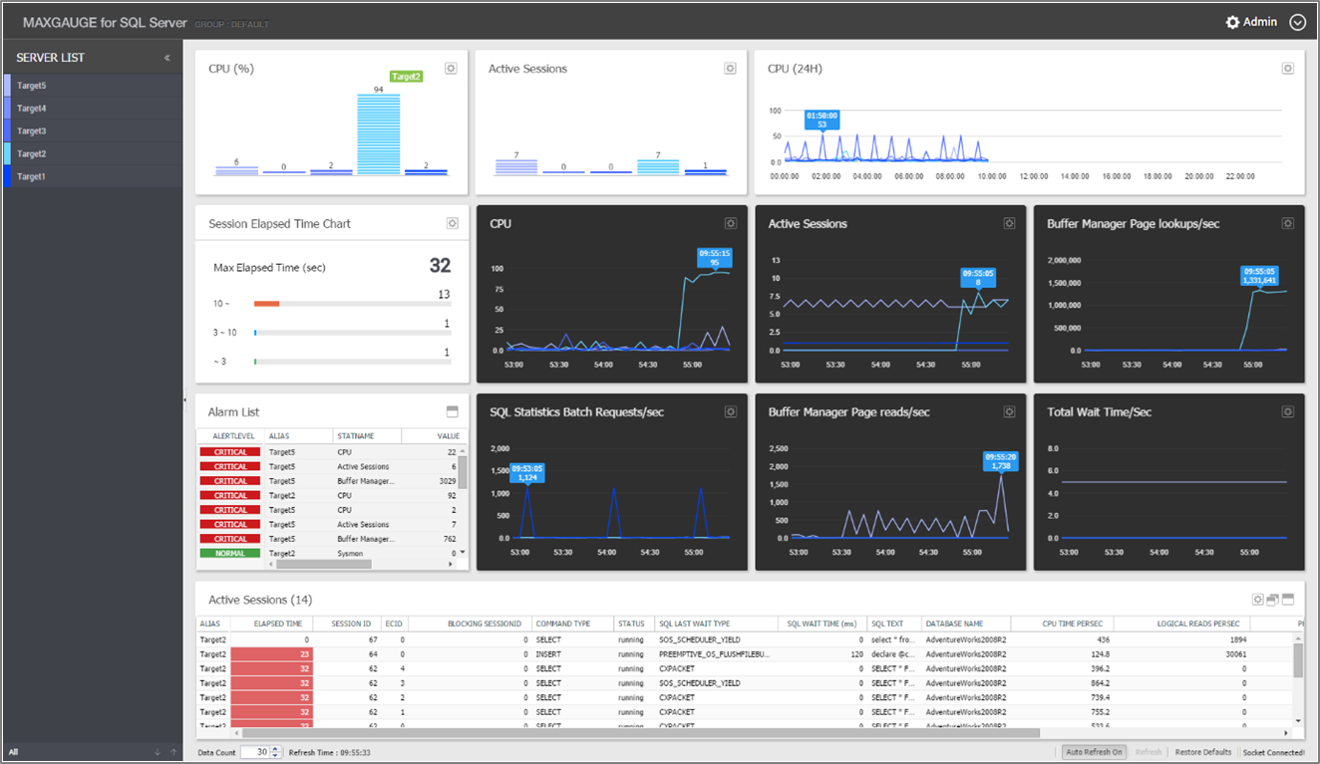Increase the Data Count stepper
The width and height of the screenshot is (1320, 764).
click(276, 749)
